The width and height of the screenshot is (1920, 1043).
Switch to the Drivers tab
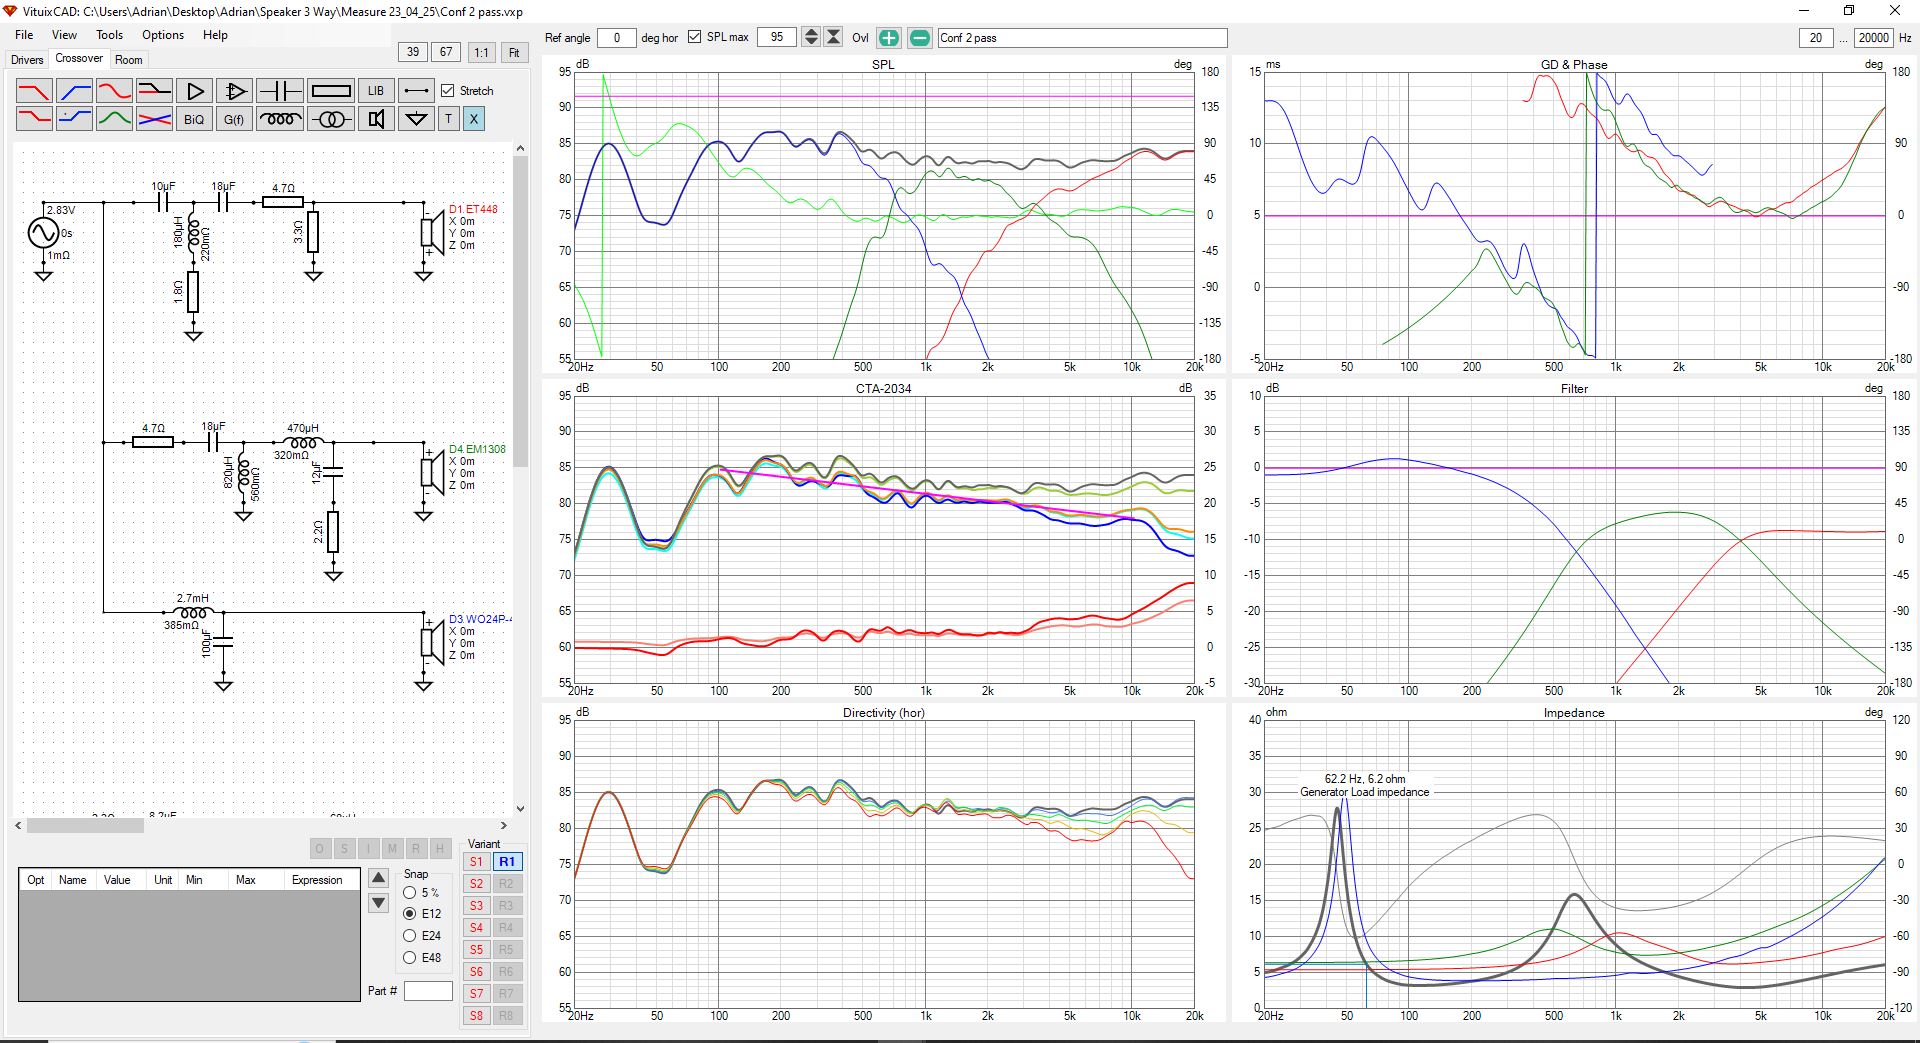27,60
